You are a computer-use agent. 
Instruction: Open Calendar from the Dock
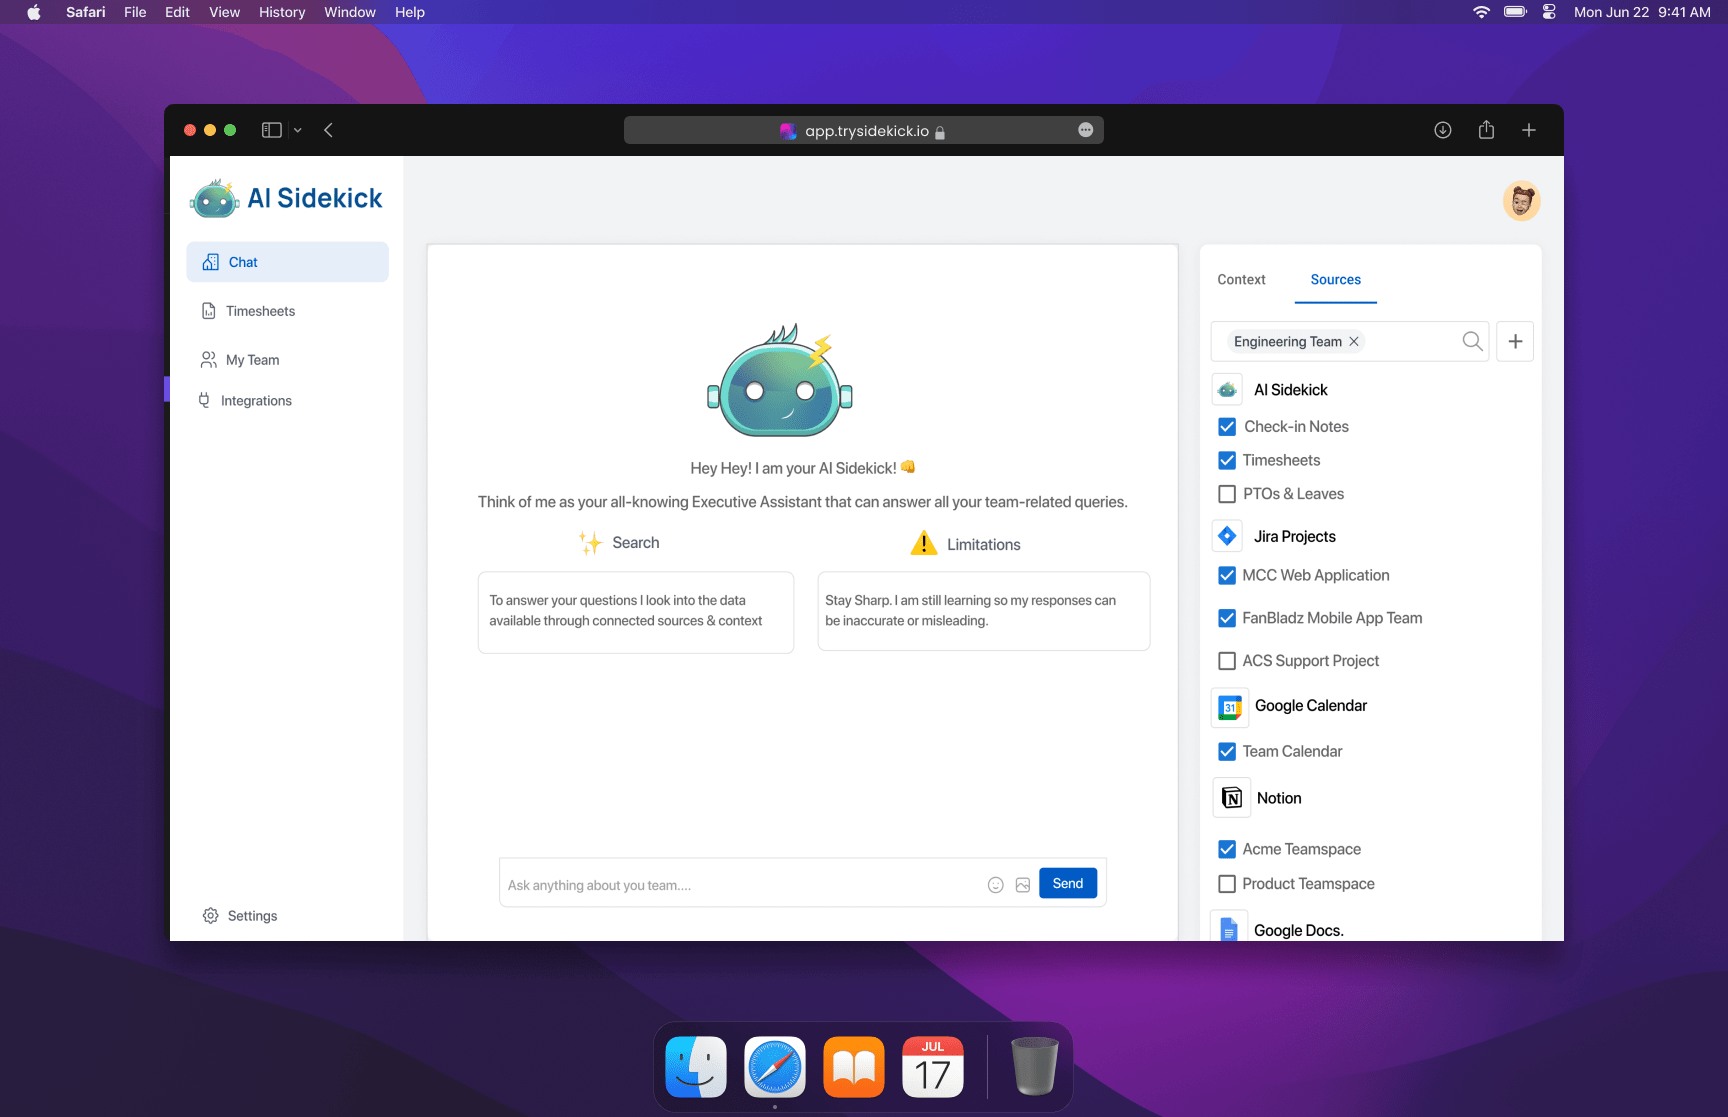coord(933,1067)
